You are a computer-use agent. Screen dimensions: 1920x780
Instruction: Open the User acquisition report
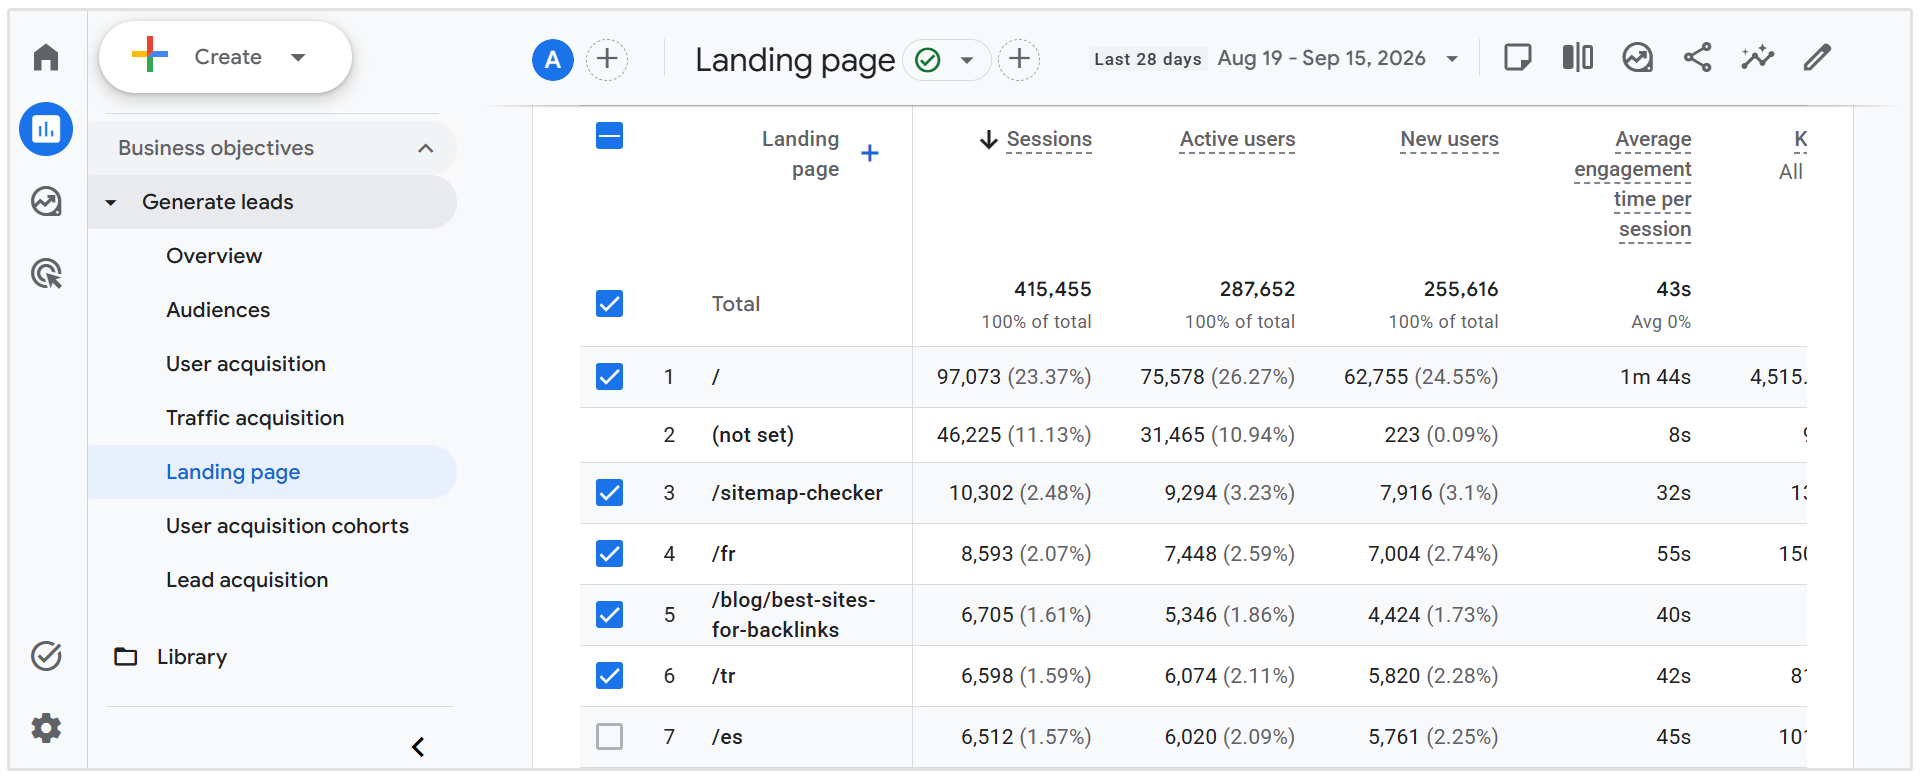pyautogui.click(x=246, y=364)
